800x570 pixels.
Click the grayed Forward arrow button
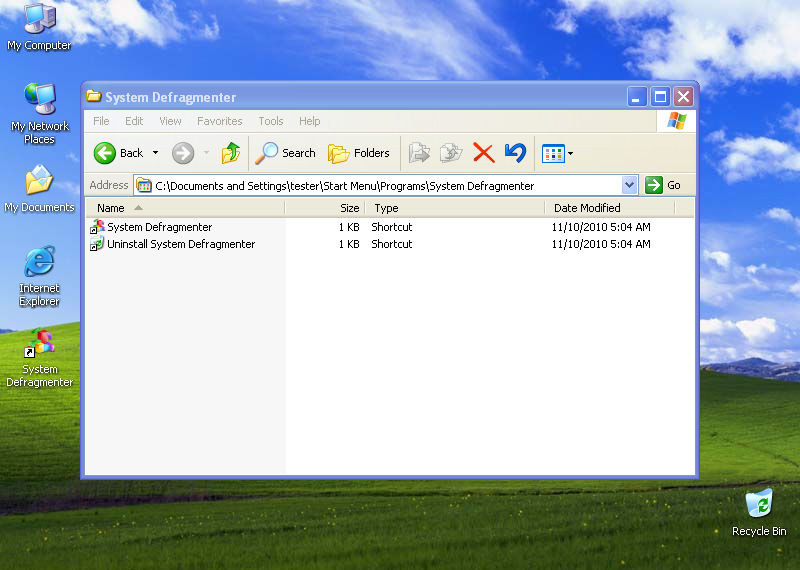[183, 153]
